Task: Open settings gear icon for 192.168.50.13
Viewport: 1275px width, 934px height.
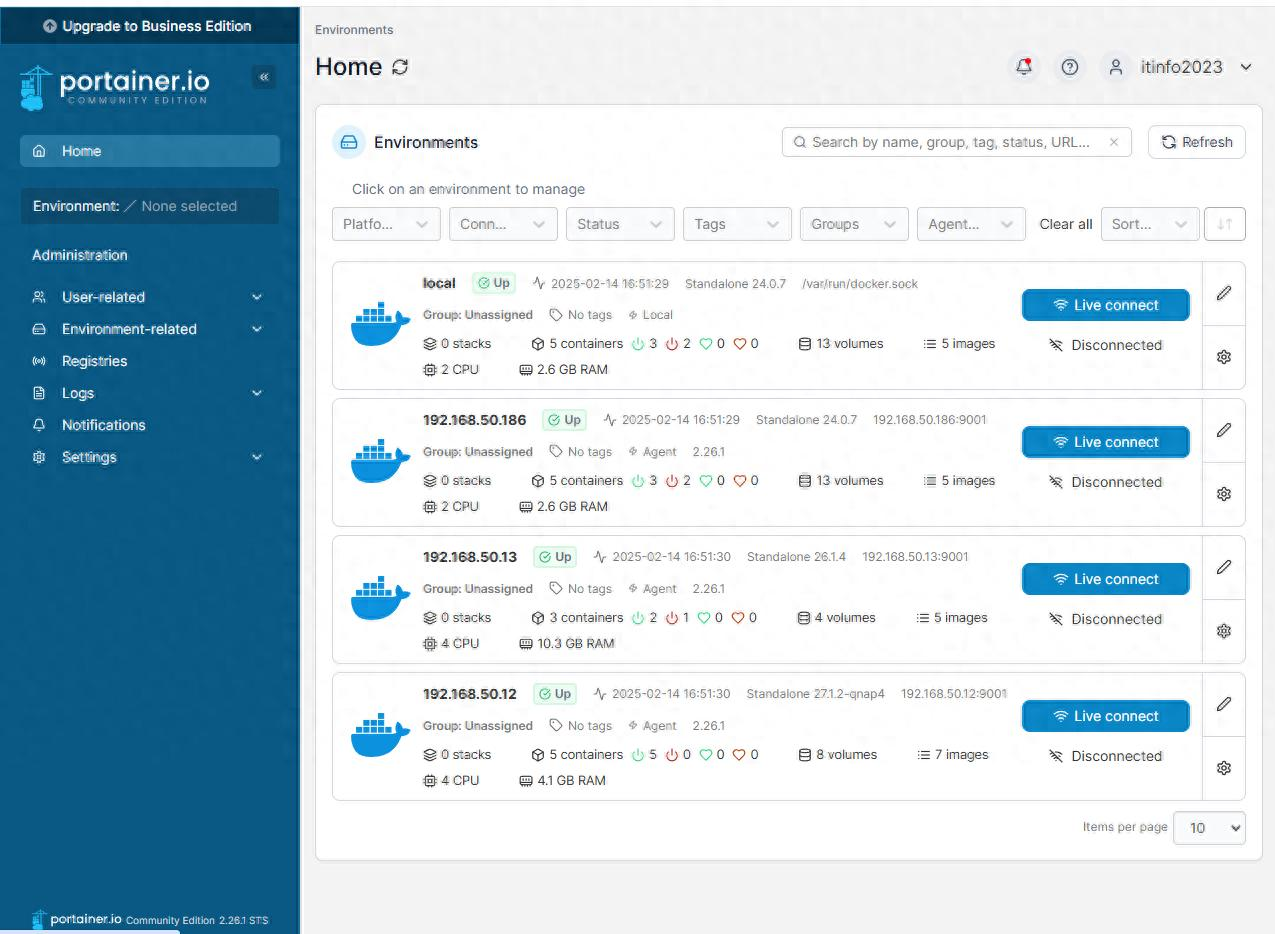Action: 1224,631
